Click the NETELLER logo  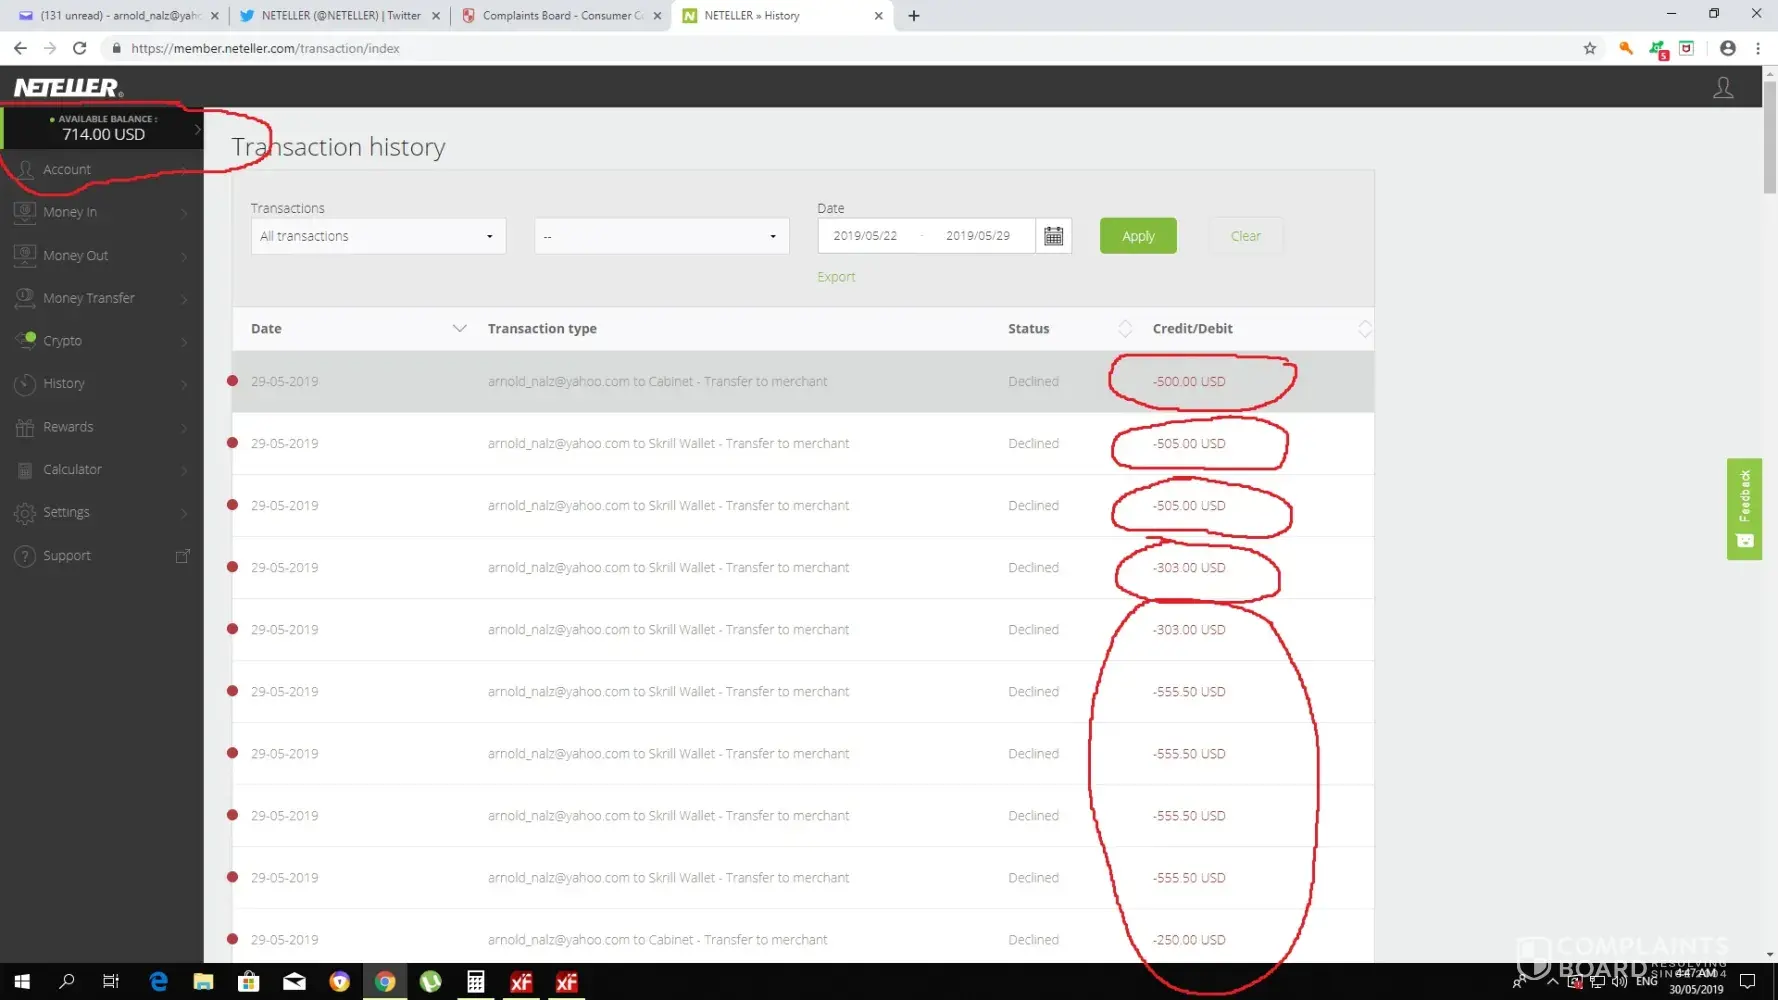(x=68, y=88)
